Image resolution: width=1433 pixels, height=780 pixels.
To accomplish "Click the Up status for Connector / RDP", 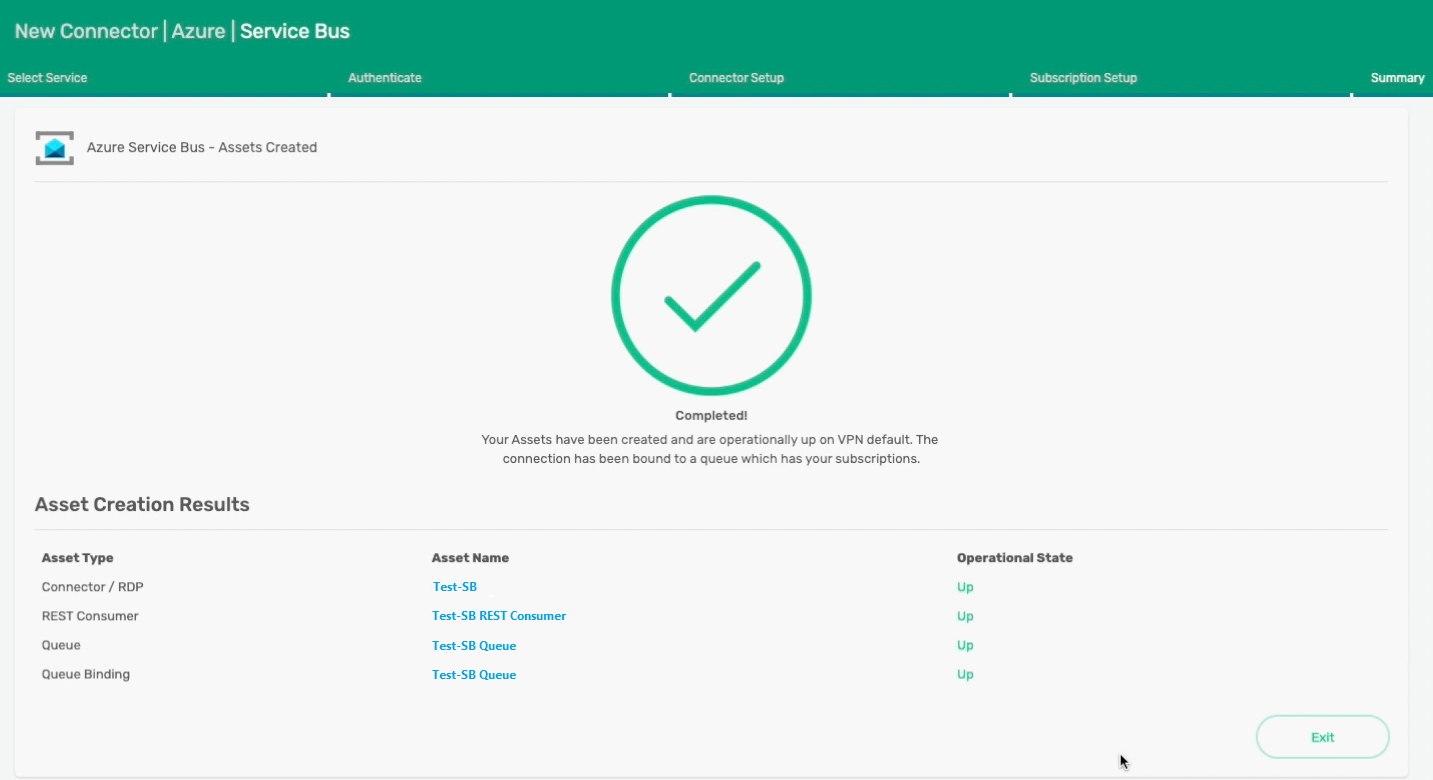I will 965,587.
